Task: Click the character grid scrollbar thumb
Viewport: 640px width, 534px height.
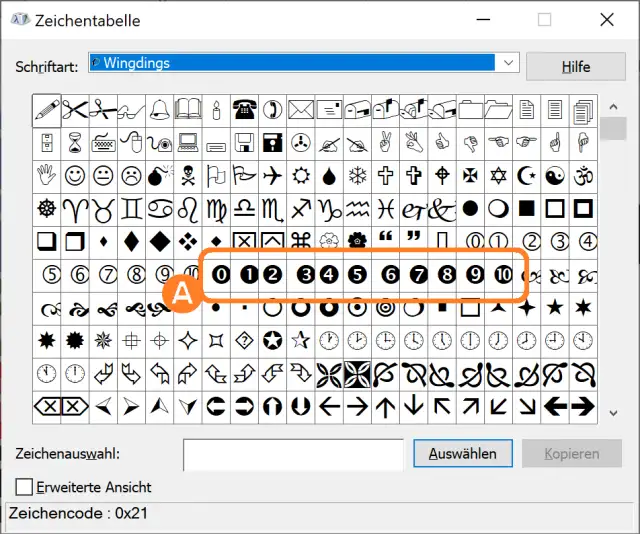Action: click(613, 129)
